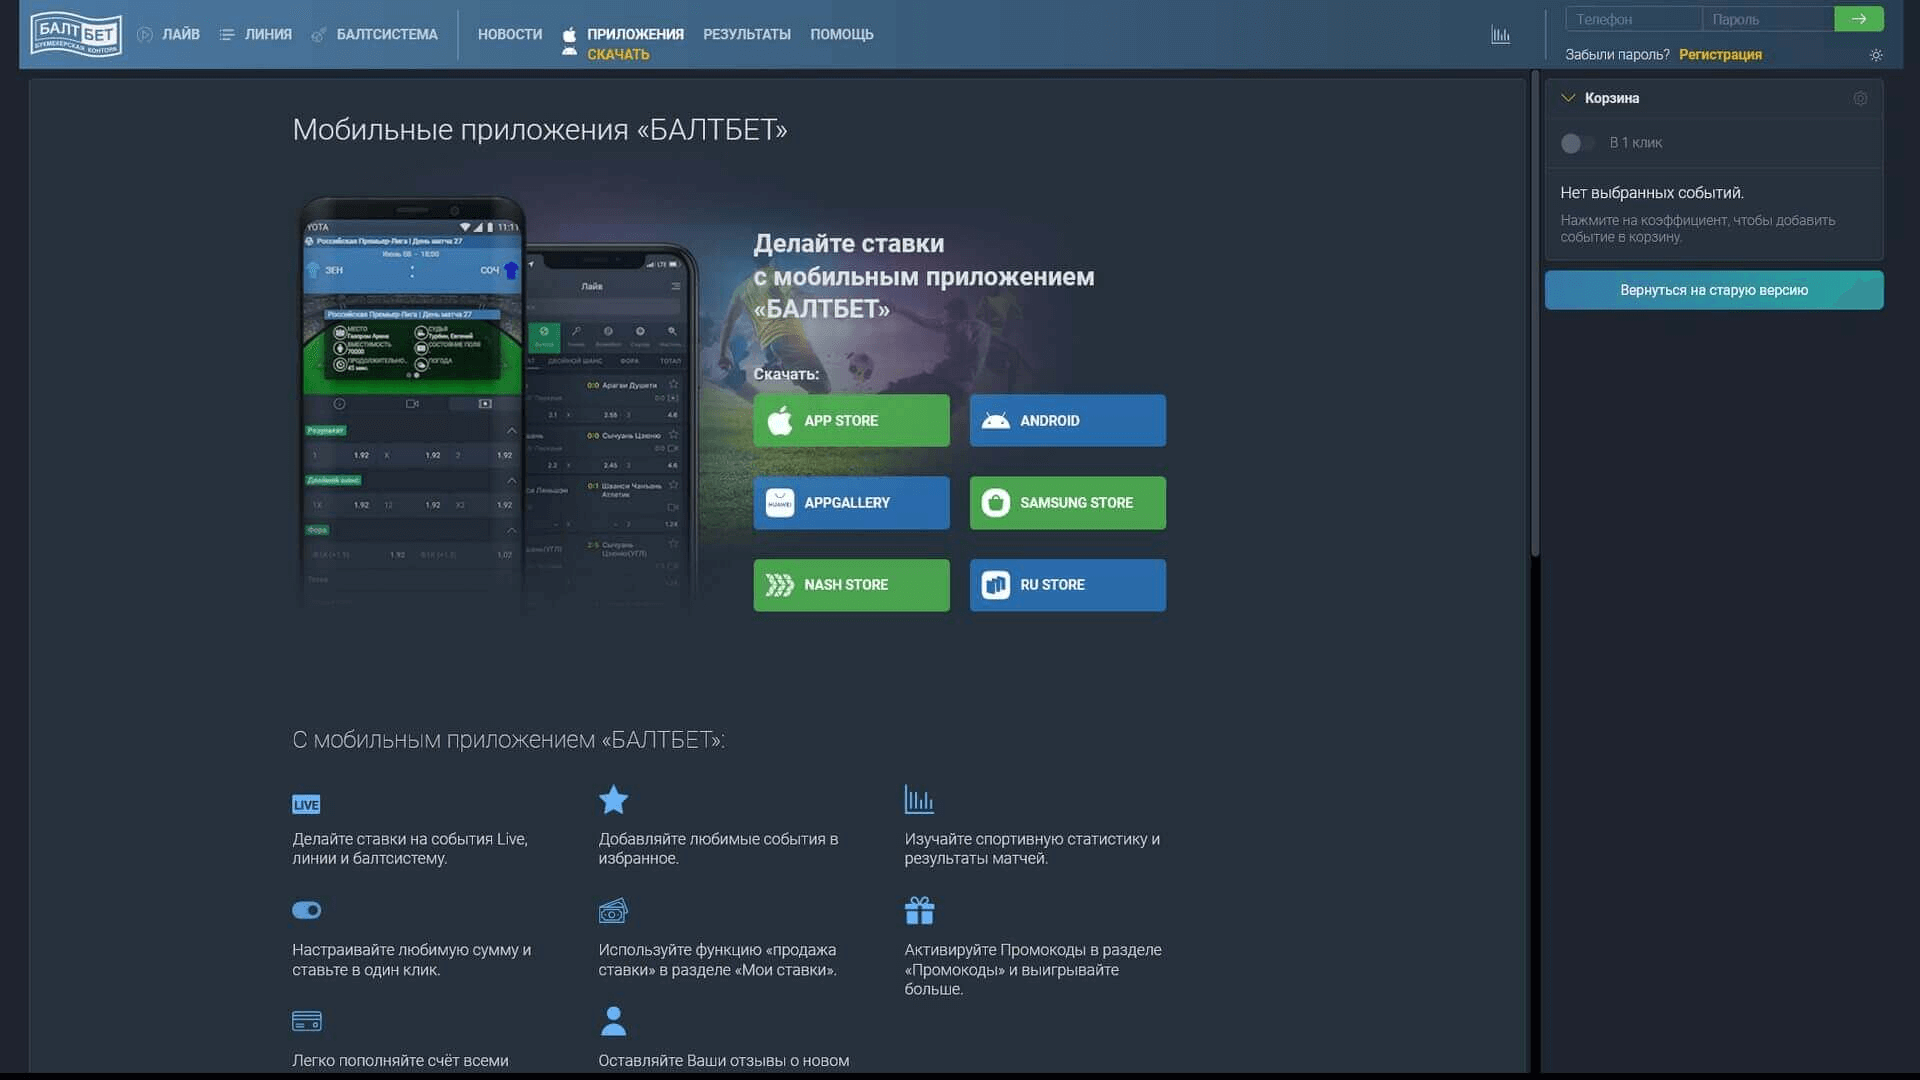Viewport: 1920px width, 1080px height.
Task: Click the Скачать link under Приложения
Action: pyautogui.click(x=618, y=54)
